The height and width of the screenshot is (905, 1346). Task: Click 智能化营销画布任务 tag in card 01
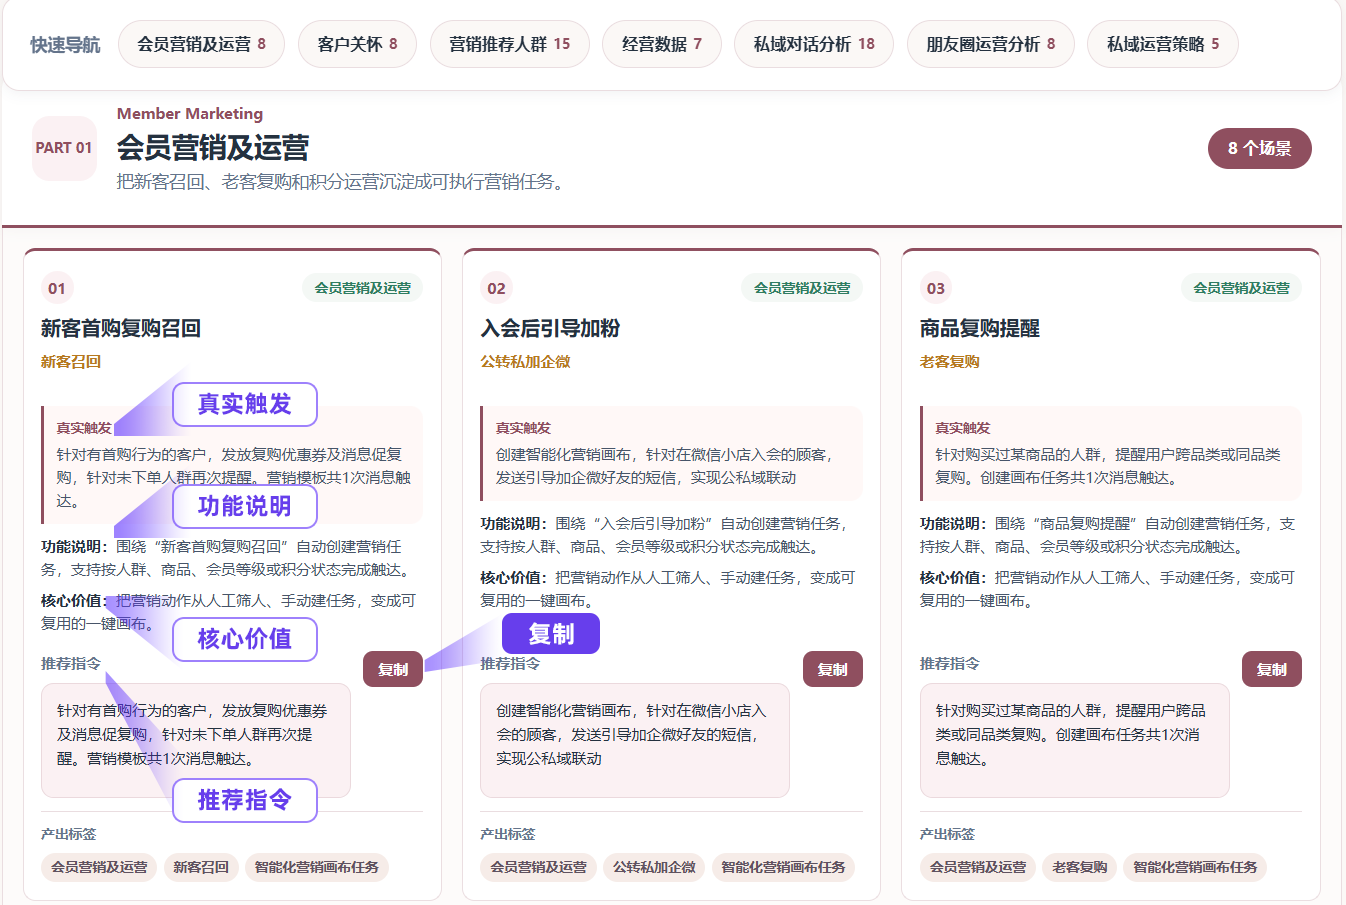coord(317,867)
